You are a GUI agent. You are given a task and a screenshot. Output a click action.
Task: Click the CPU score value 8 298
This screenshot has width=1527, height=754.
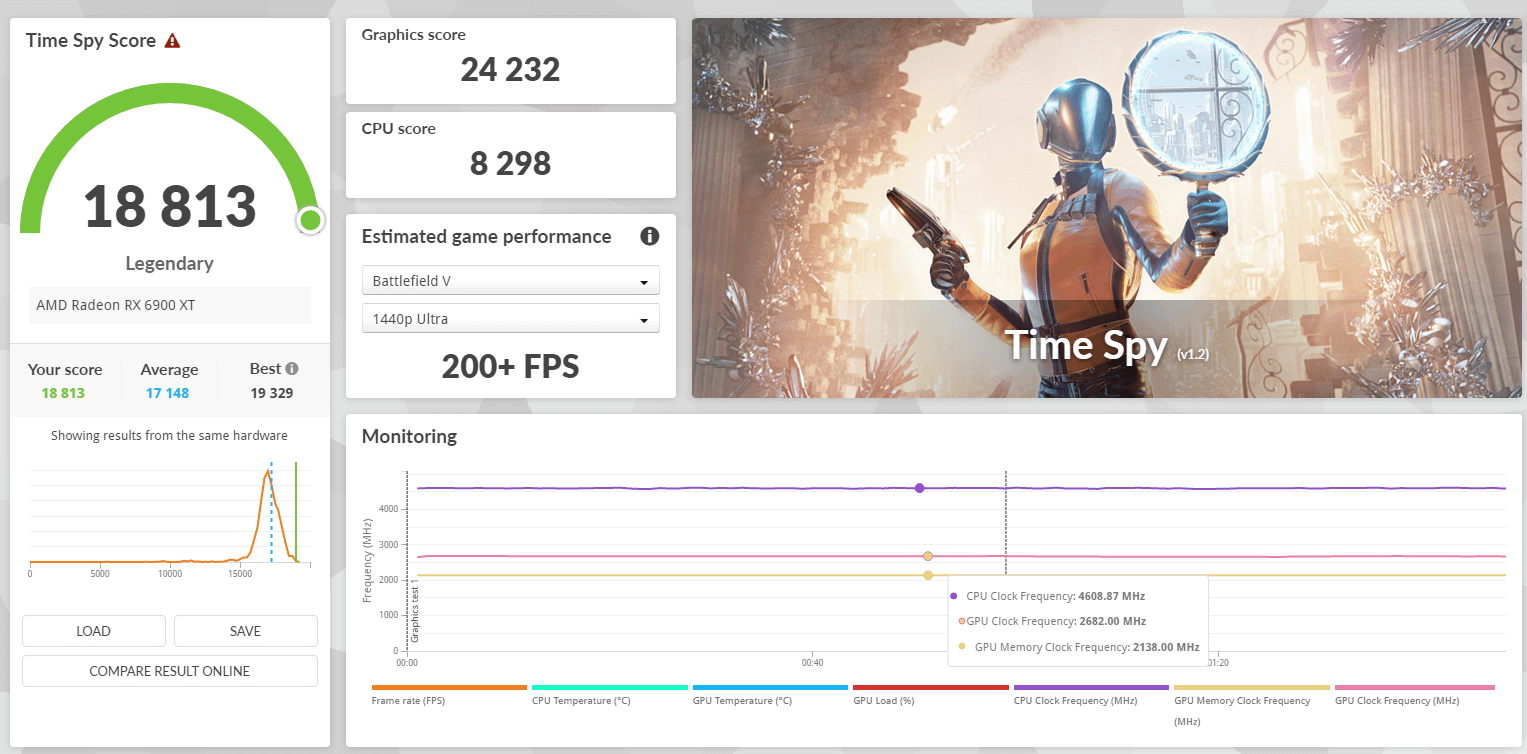click(x=510, y=164)
